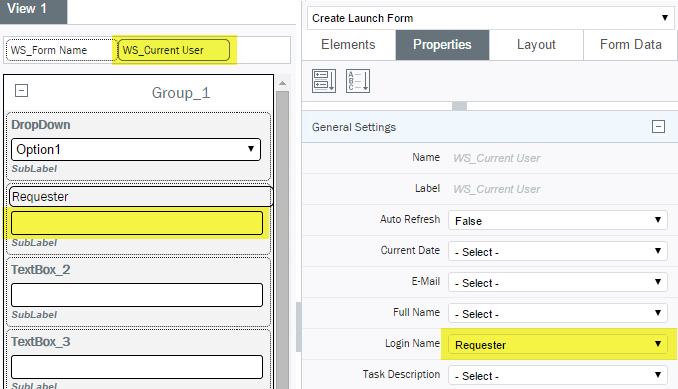The width and height of the screenshot is (678, 389).
Task: Open the Login Name Requester dropdown
Action: pos(557,344)
